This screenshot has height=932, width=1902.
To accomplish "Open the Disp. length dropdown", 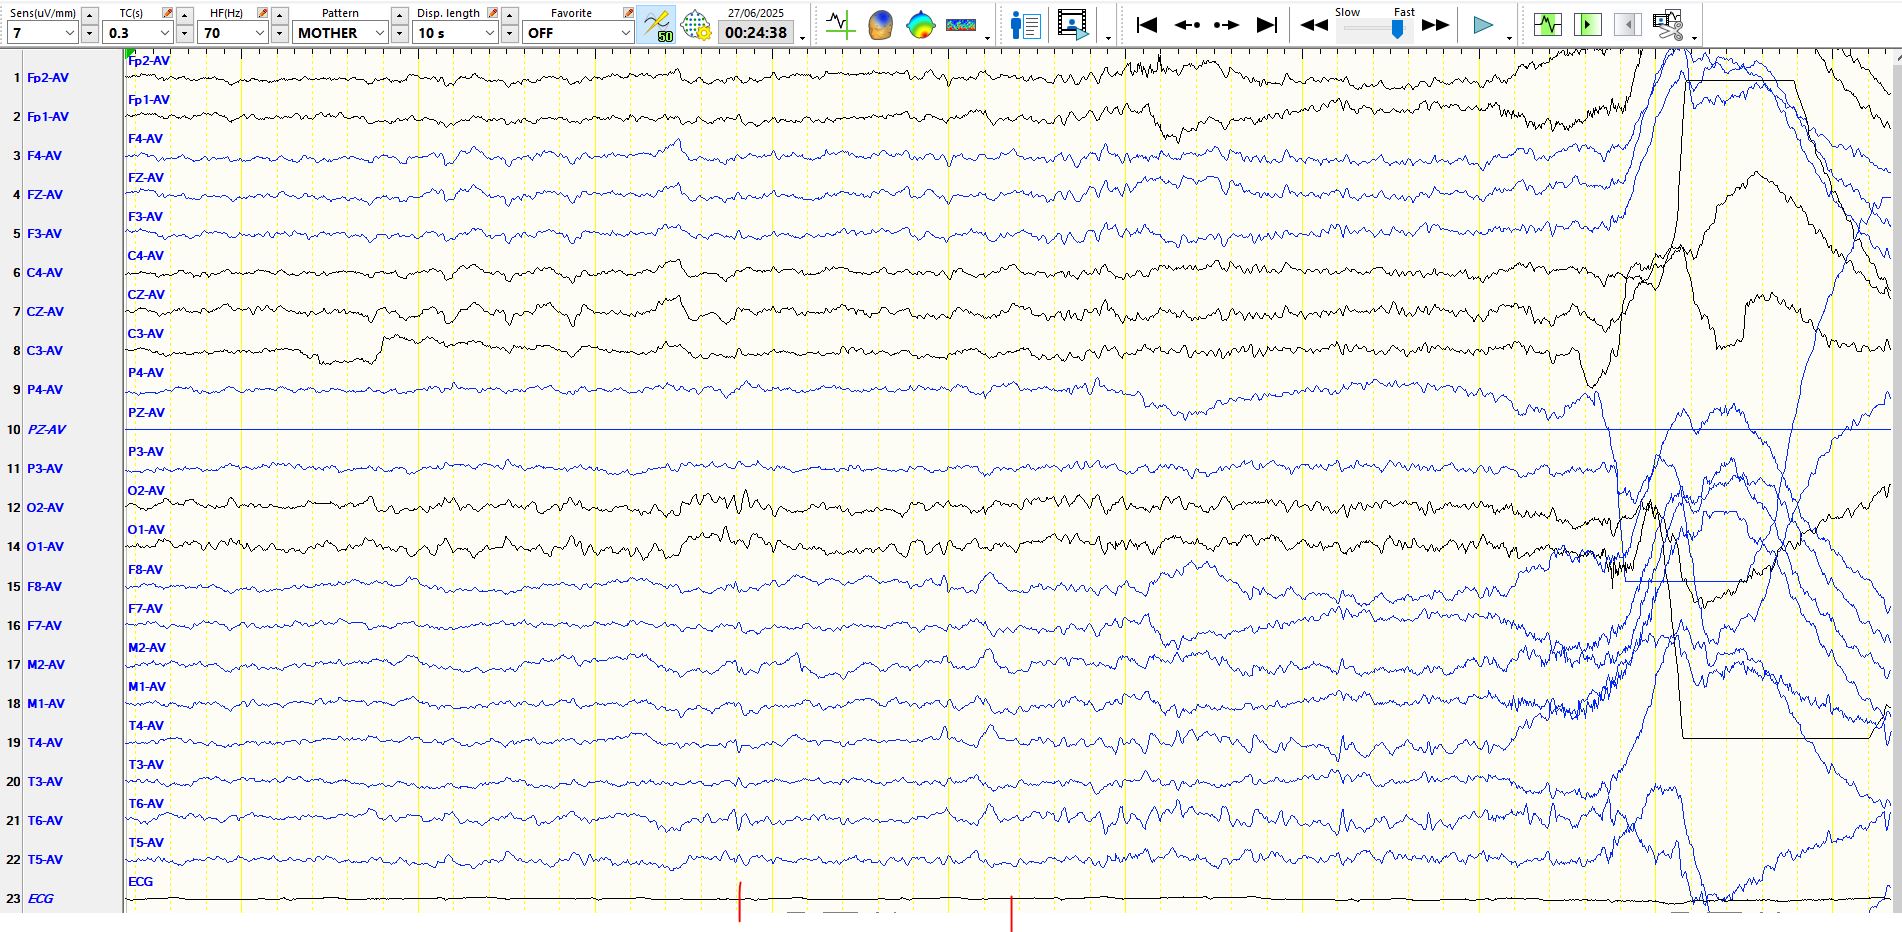I will (x=489, y=33).
